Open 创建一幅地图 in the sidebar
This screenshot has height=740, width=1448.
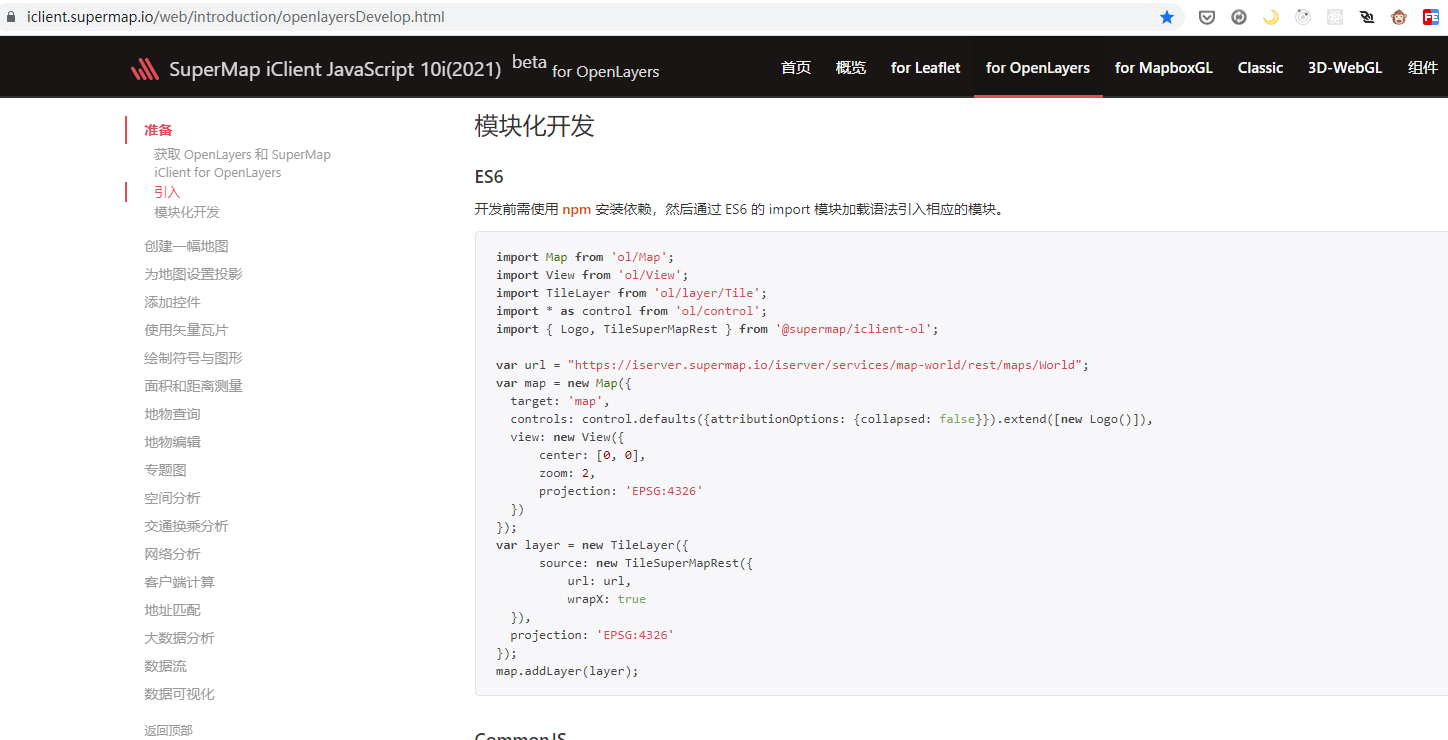(x=186, y=246)
